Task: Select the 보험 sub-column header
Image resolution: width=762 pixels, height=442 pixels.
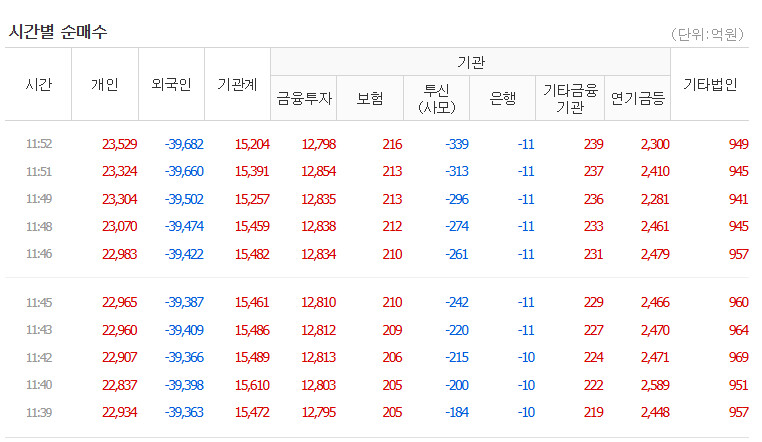Action: pos(370,99)
